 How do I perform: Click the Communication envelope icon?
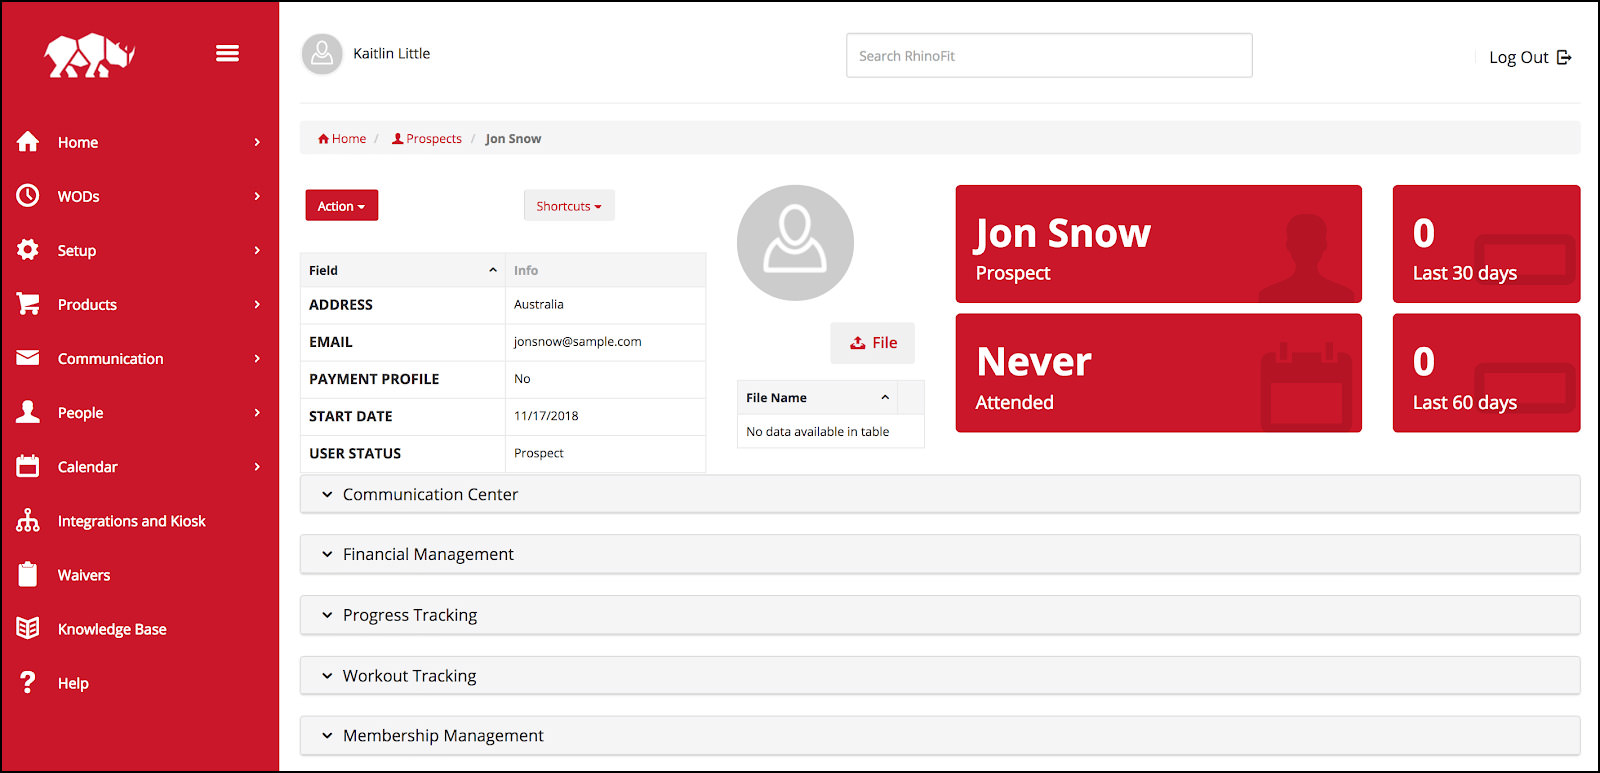pyautogui.click(x=28, y=358)
